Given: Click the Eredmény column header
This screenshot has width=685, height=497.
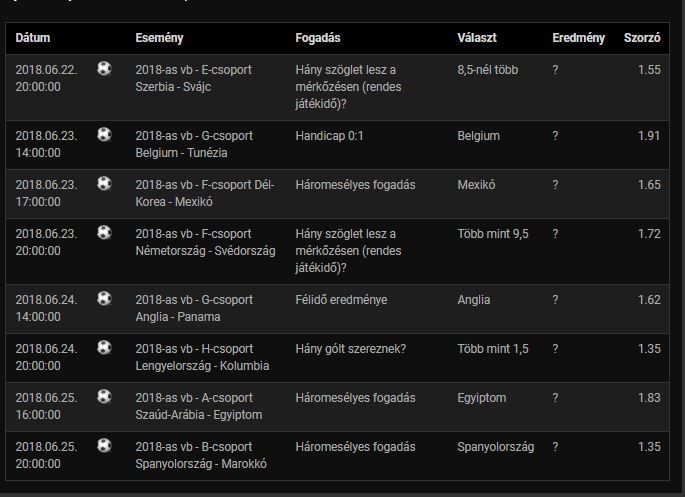Looking at the screenshot, I should pyautogui.click(x=578, y=38).
